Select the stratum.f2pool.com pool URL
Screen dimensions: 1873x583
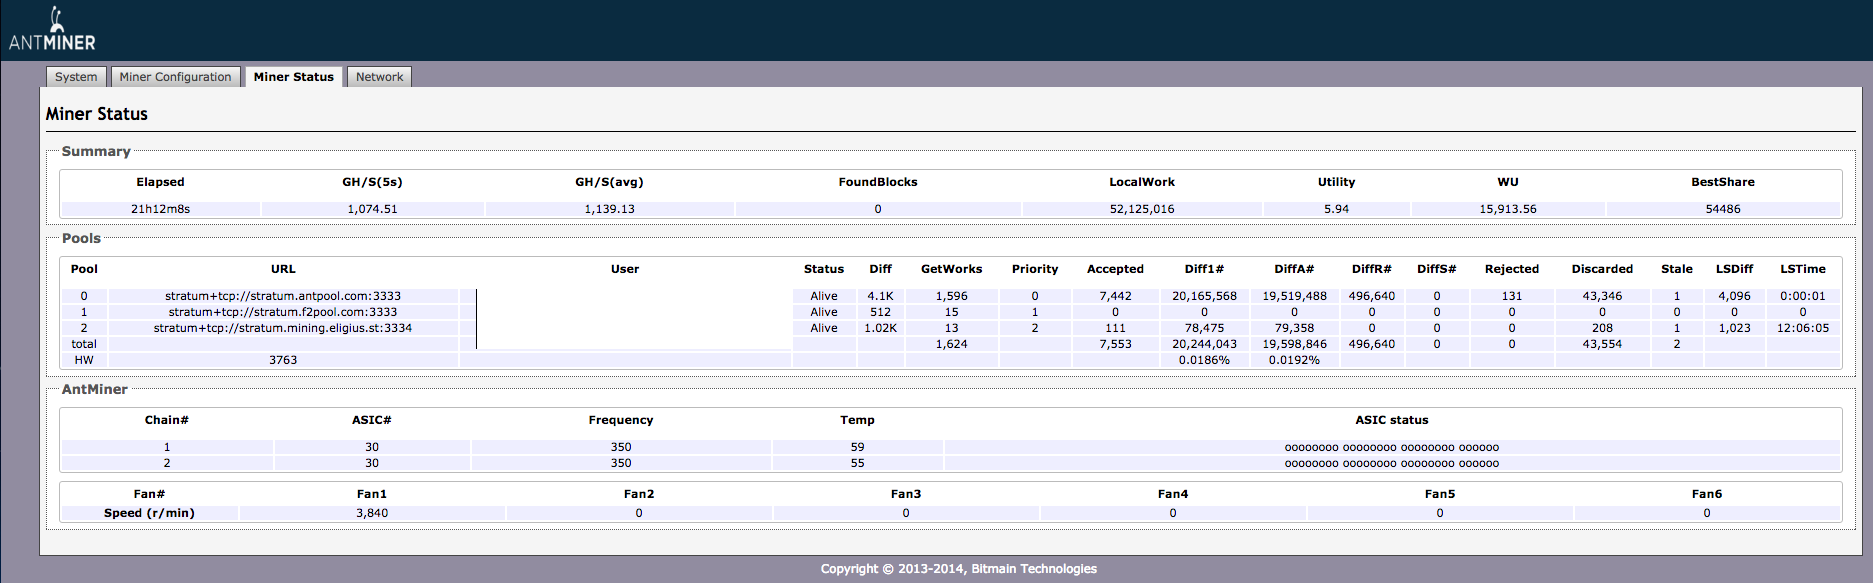pyautogui.click(x=283, y=312)
